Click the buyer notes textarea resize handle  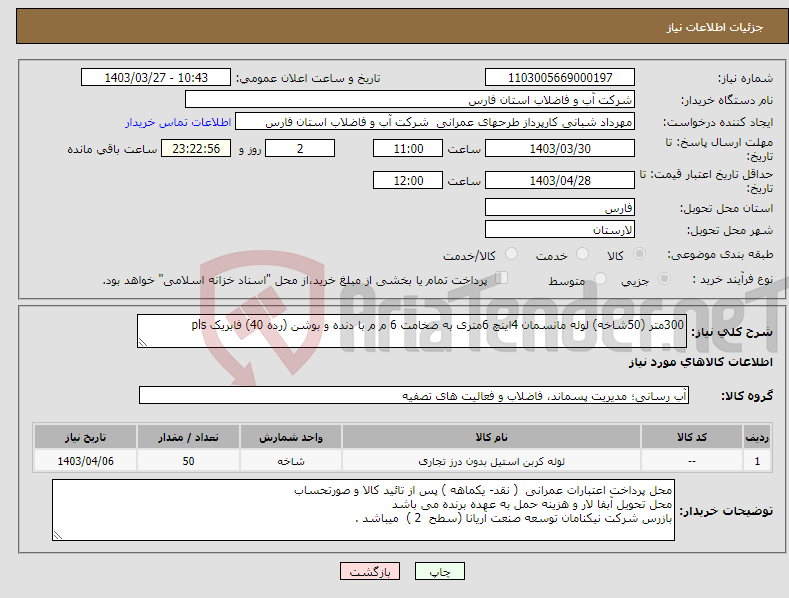coord(58,536)
